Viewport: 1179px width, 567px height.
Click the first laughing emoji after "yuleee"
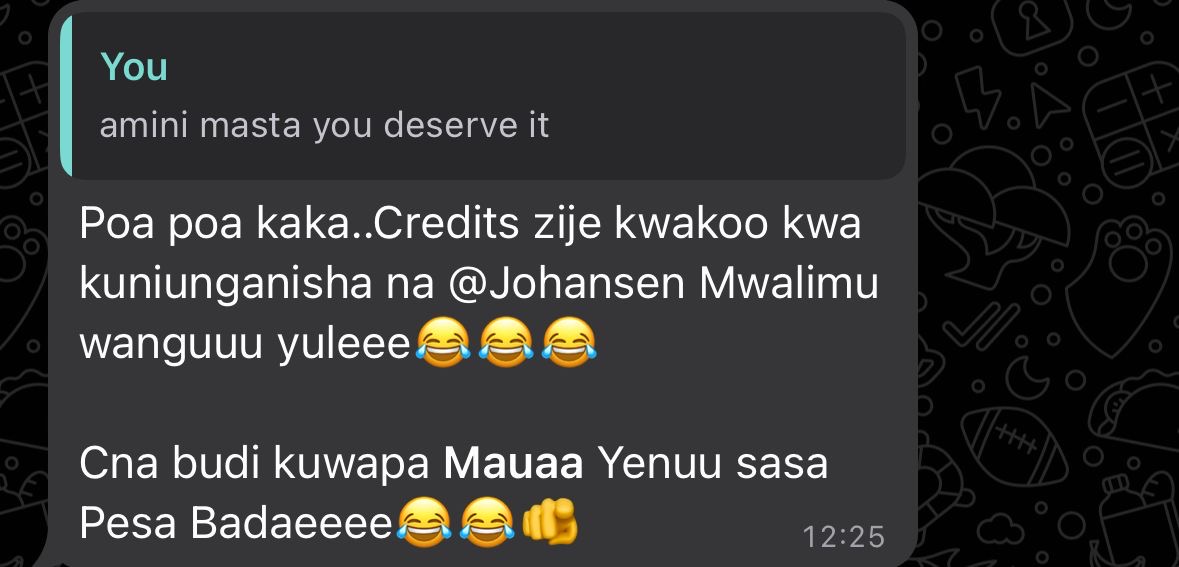(443, 342)
